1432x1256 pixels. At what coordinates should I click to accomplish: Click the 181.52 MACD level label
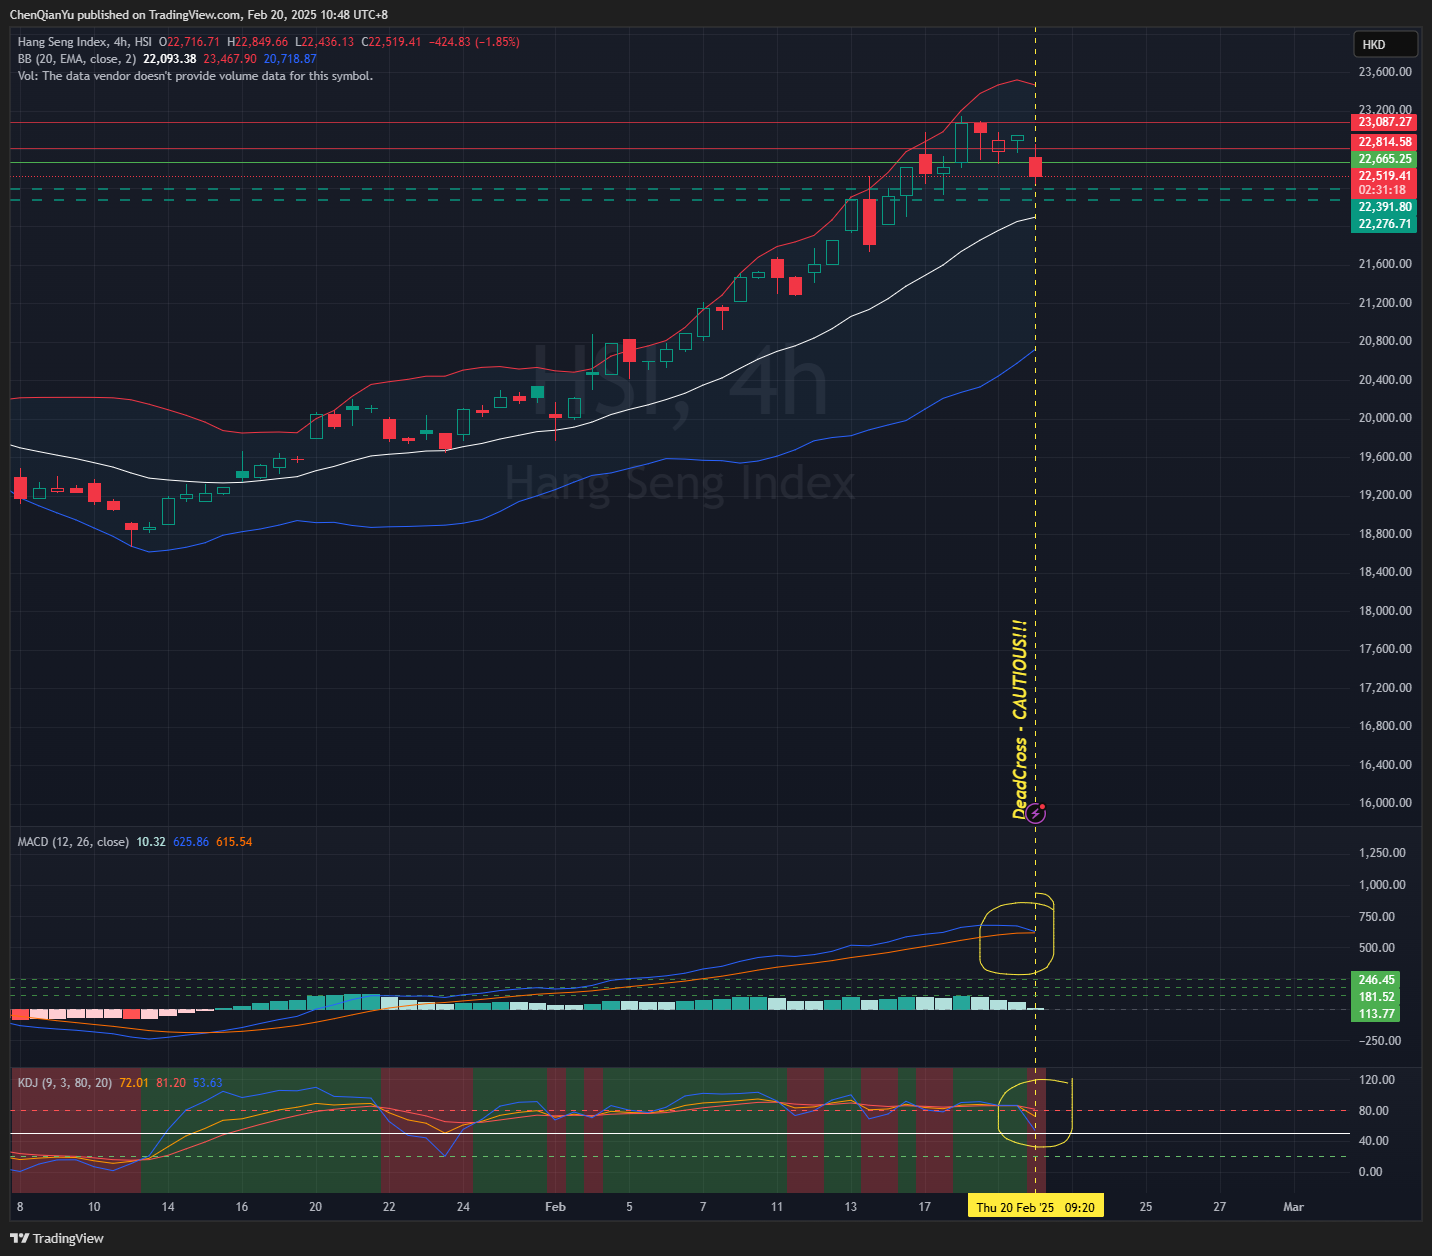[x=1376, y=997]
